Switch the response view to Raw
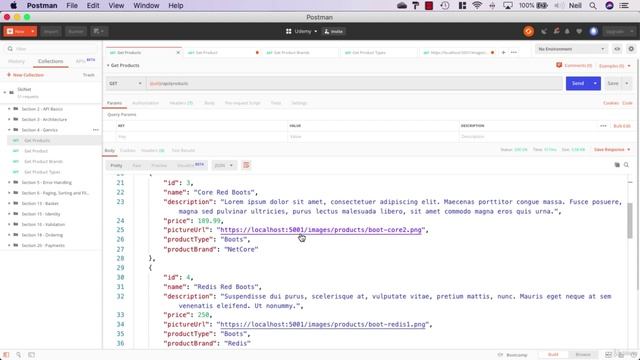This screenshot has height=360, width=640. pyautogui.click(x=136, y=165)
